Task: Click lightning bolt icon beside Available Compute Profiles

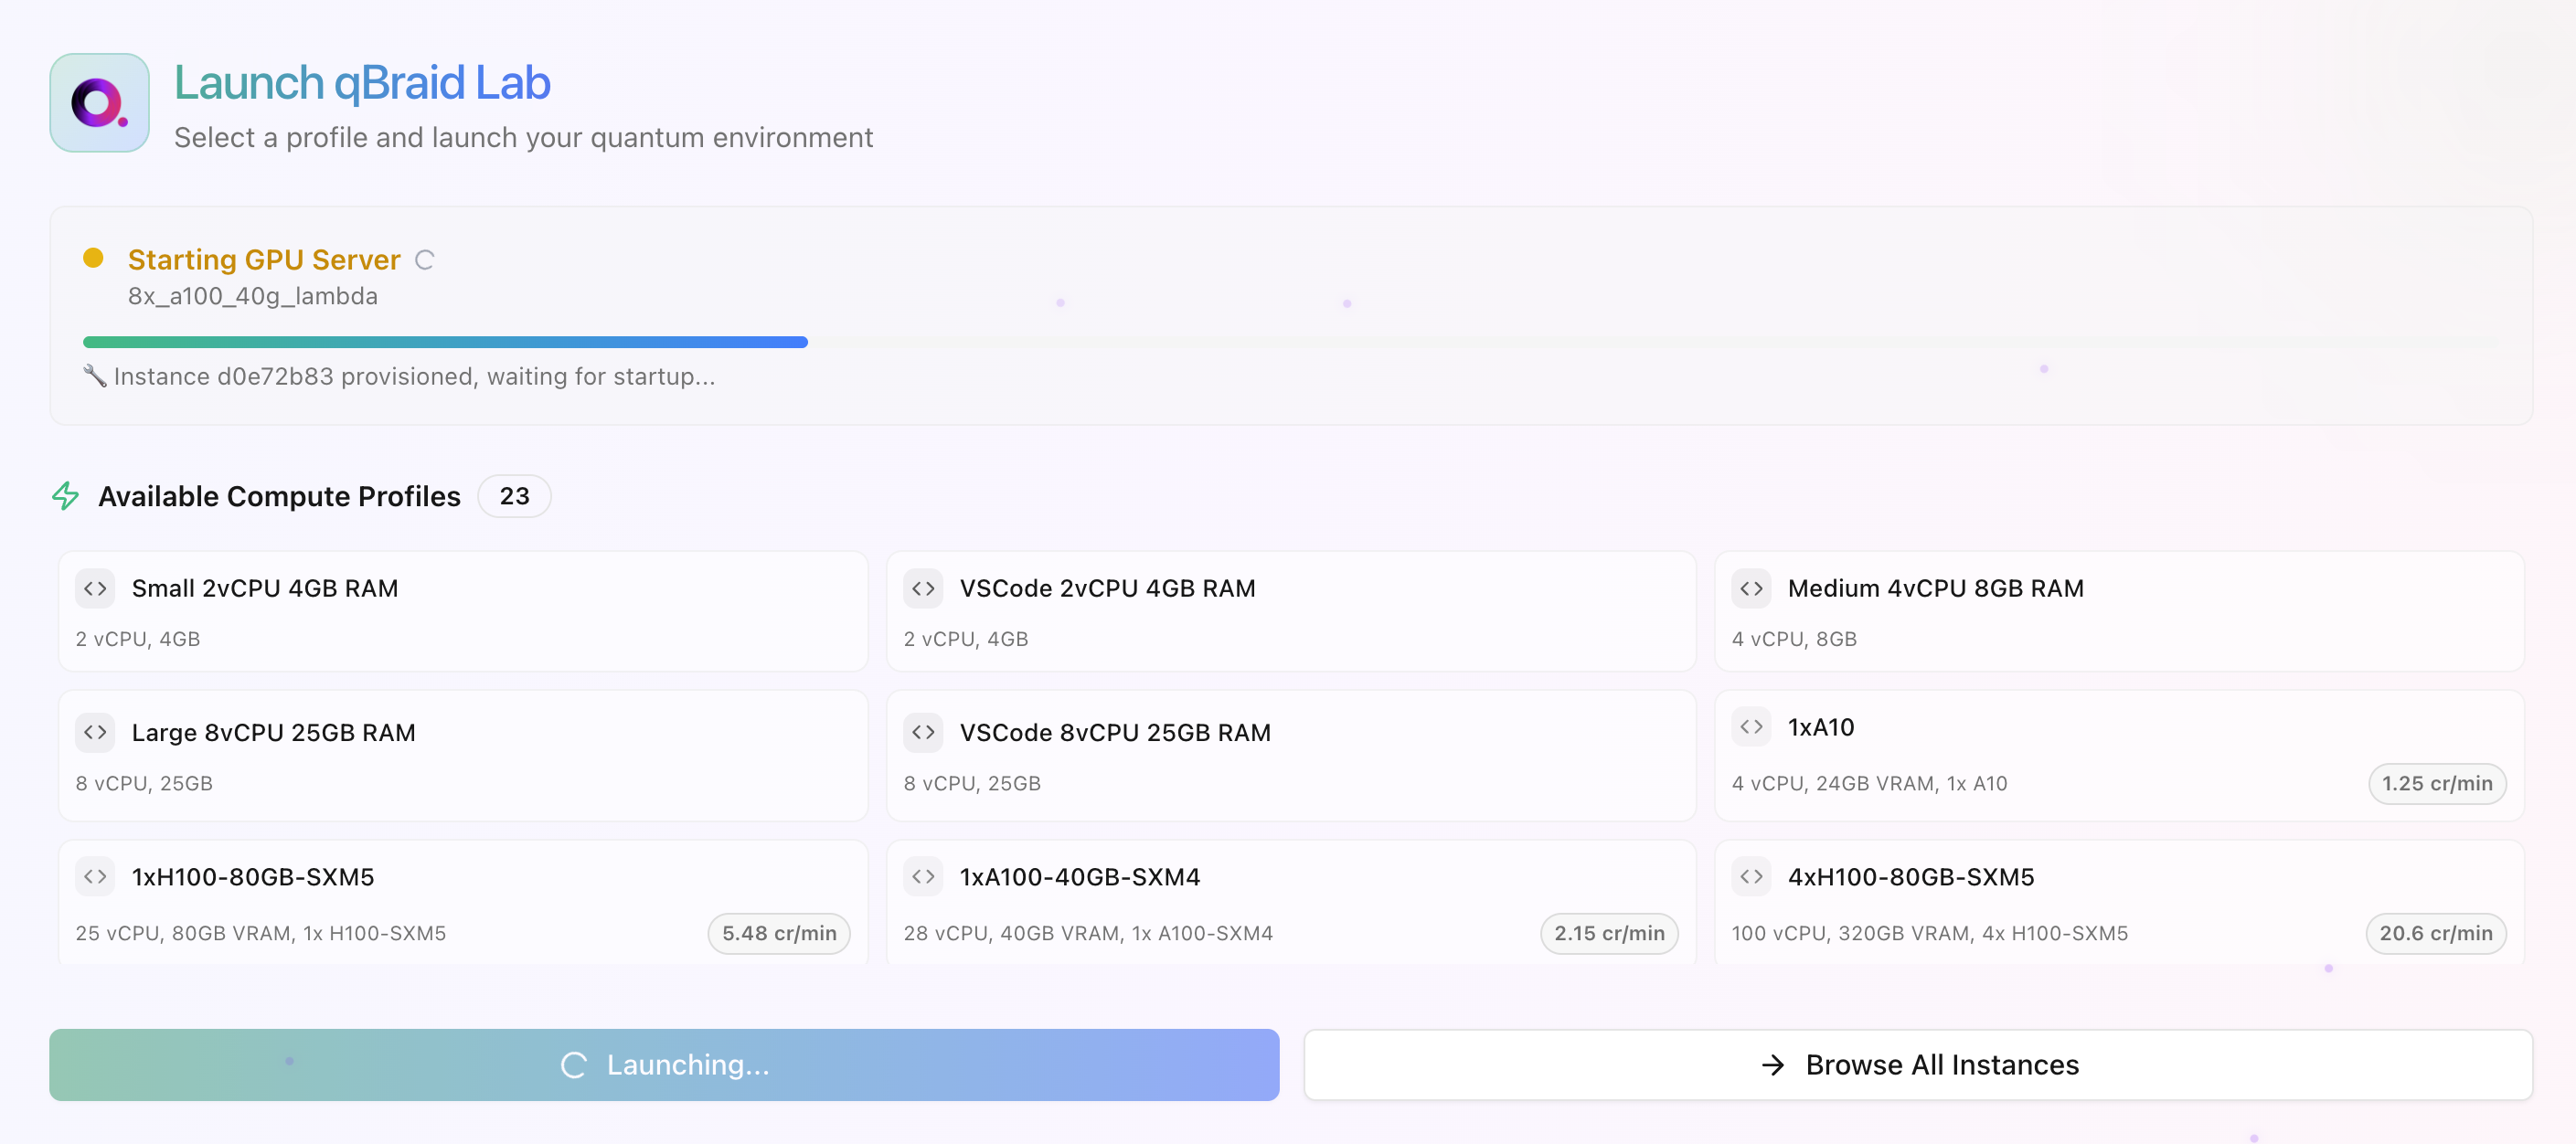Action: point(66,496)
